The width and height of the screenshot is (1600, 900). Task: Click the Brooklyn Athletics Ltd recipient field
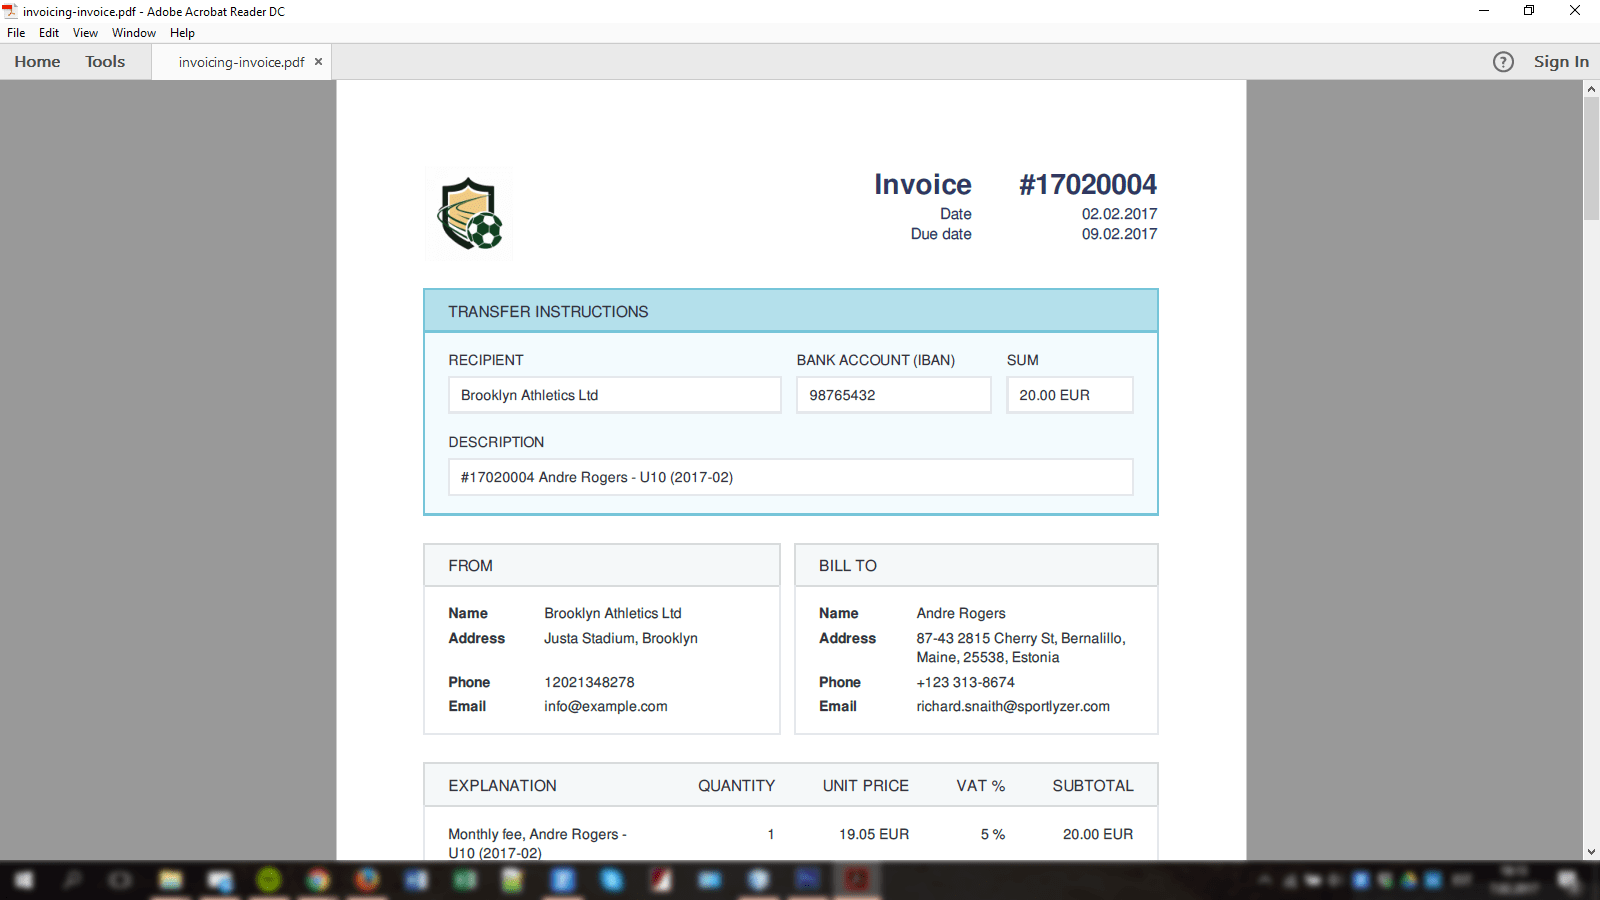[x=614, y=395]
